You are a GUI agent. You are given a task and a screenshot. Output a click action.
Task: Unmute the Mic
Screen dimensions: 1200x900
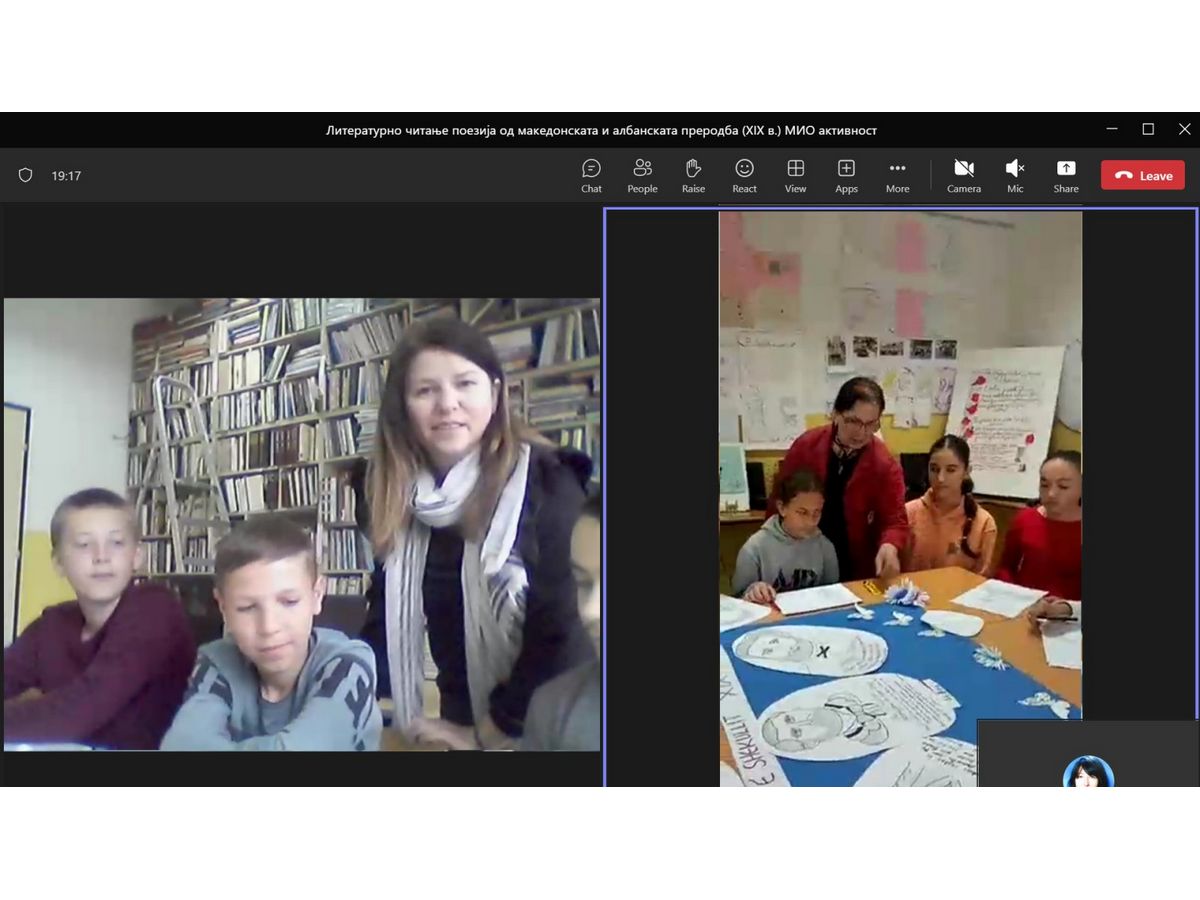click(x=1015, y=175)
